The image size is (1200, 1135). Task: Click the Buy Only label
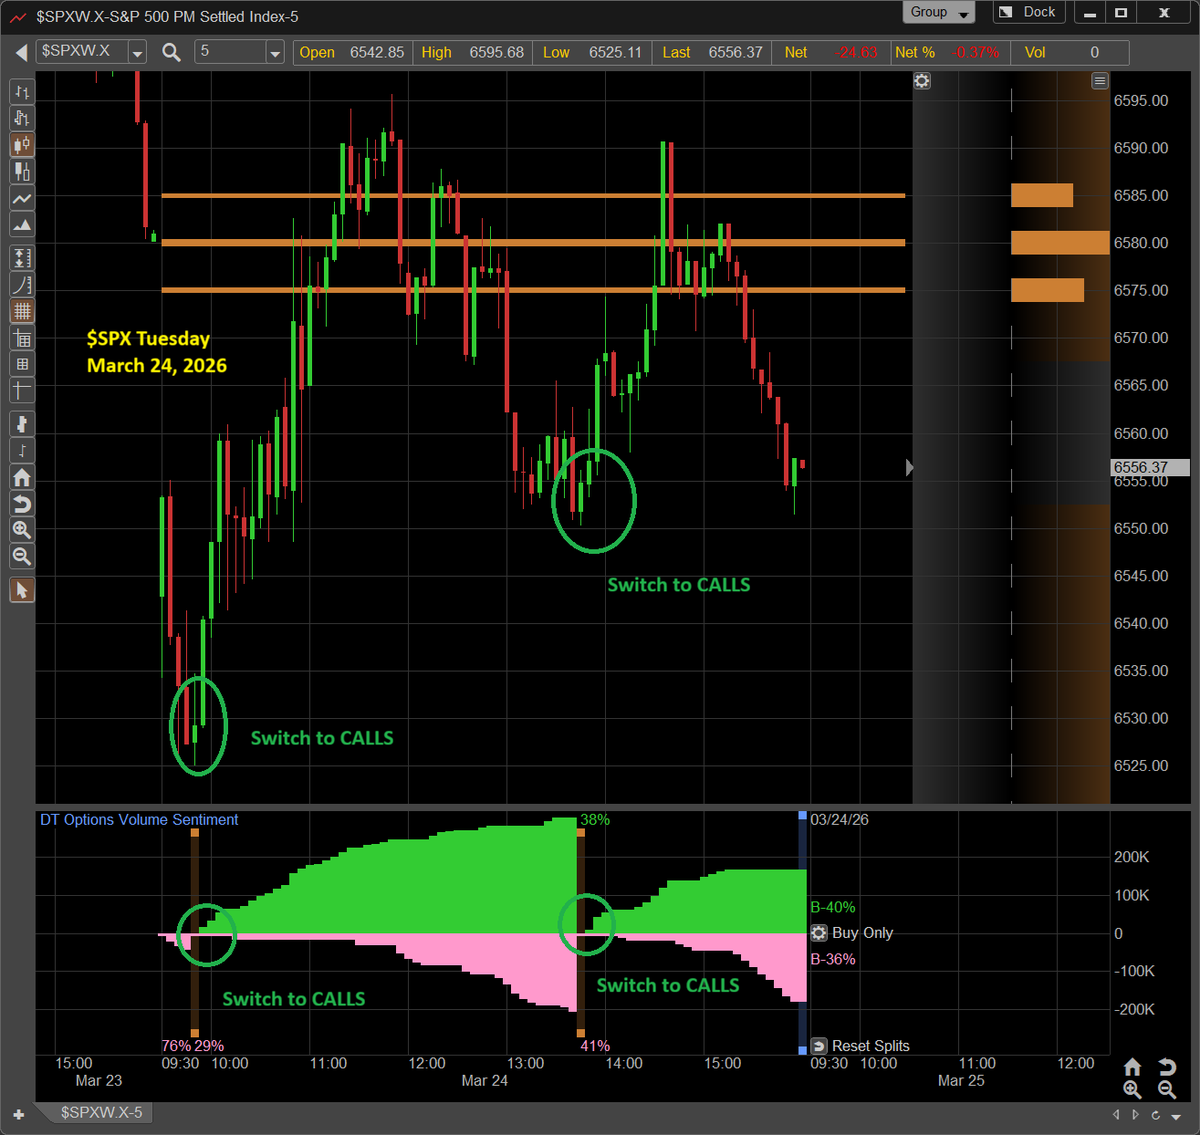pyautogui.click(x=862, y=933)
